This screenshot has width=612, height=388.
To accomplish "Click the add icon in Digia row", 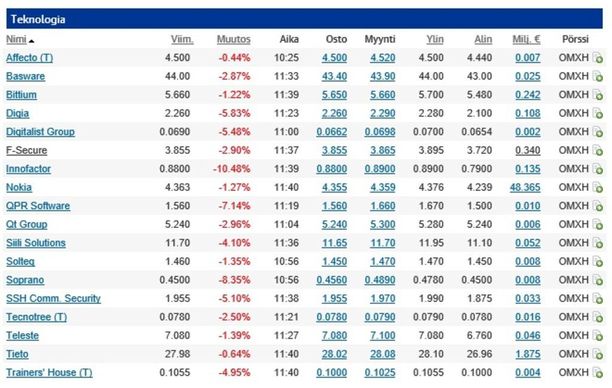I will pyautogui.click(x=598, y=114).
